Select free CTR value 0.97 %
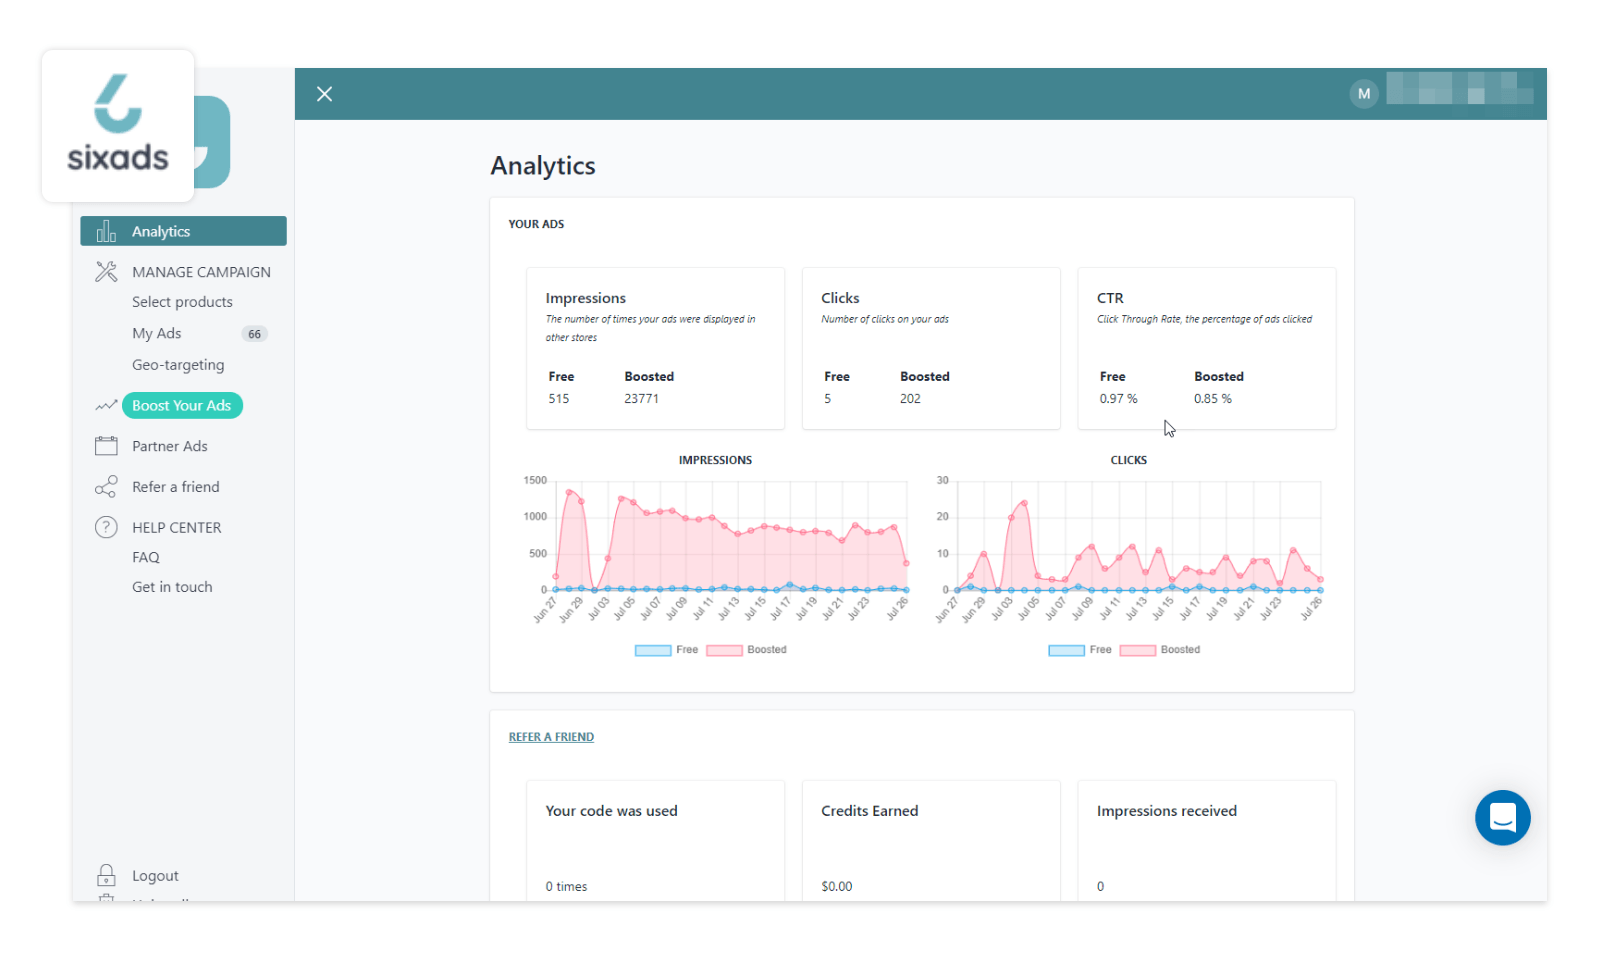This screenshot has width=1600, height=956. click(1118, 398)
